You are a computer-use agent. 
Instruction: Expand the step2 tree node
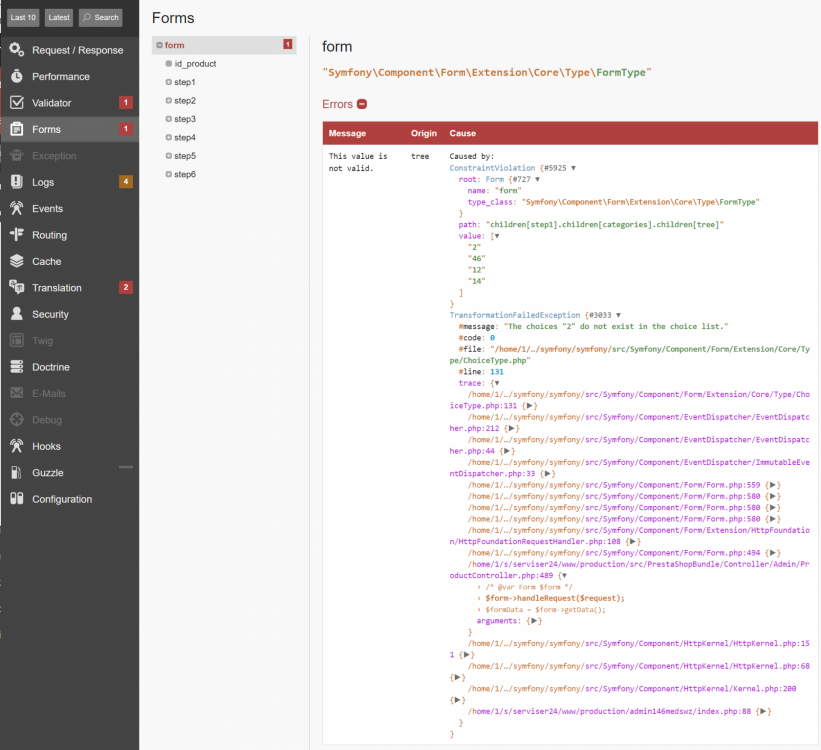169,100
